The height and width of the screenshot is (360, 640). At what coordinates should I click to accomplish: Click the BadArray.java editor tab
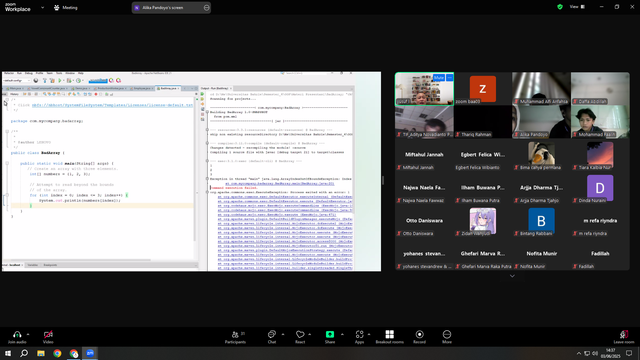coord(168,88)
